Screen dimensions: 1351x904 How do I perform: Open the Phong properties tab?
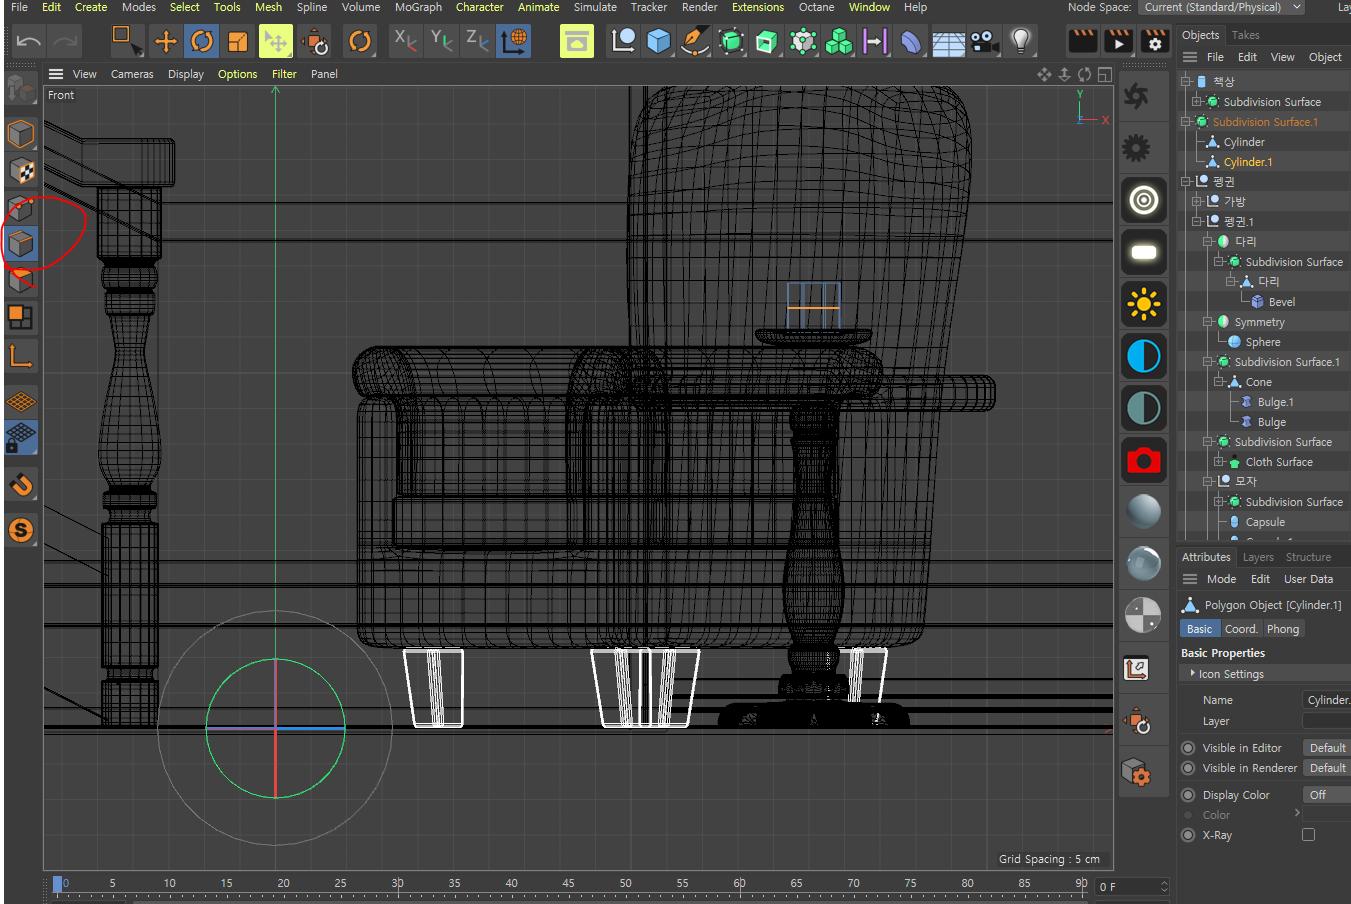[1283, 629]
